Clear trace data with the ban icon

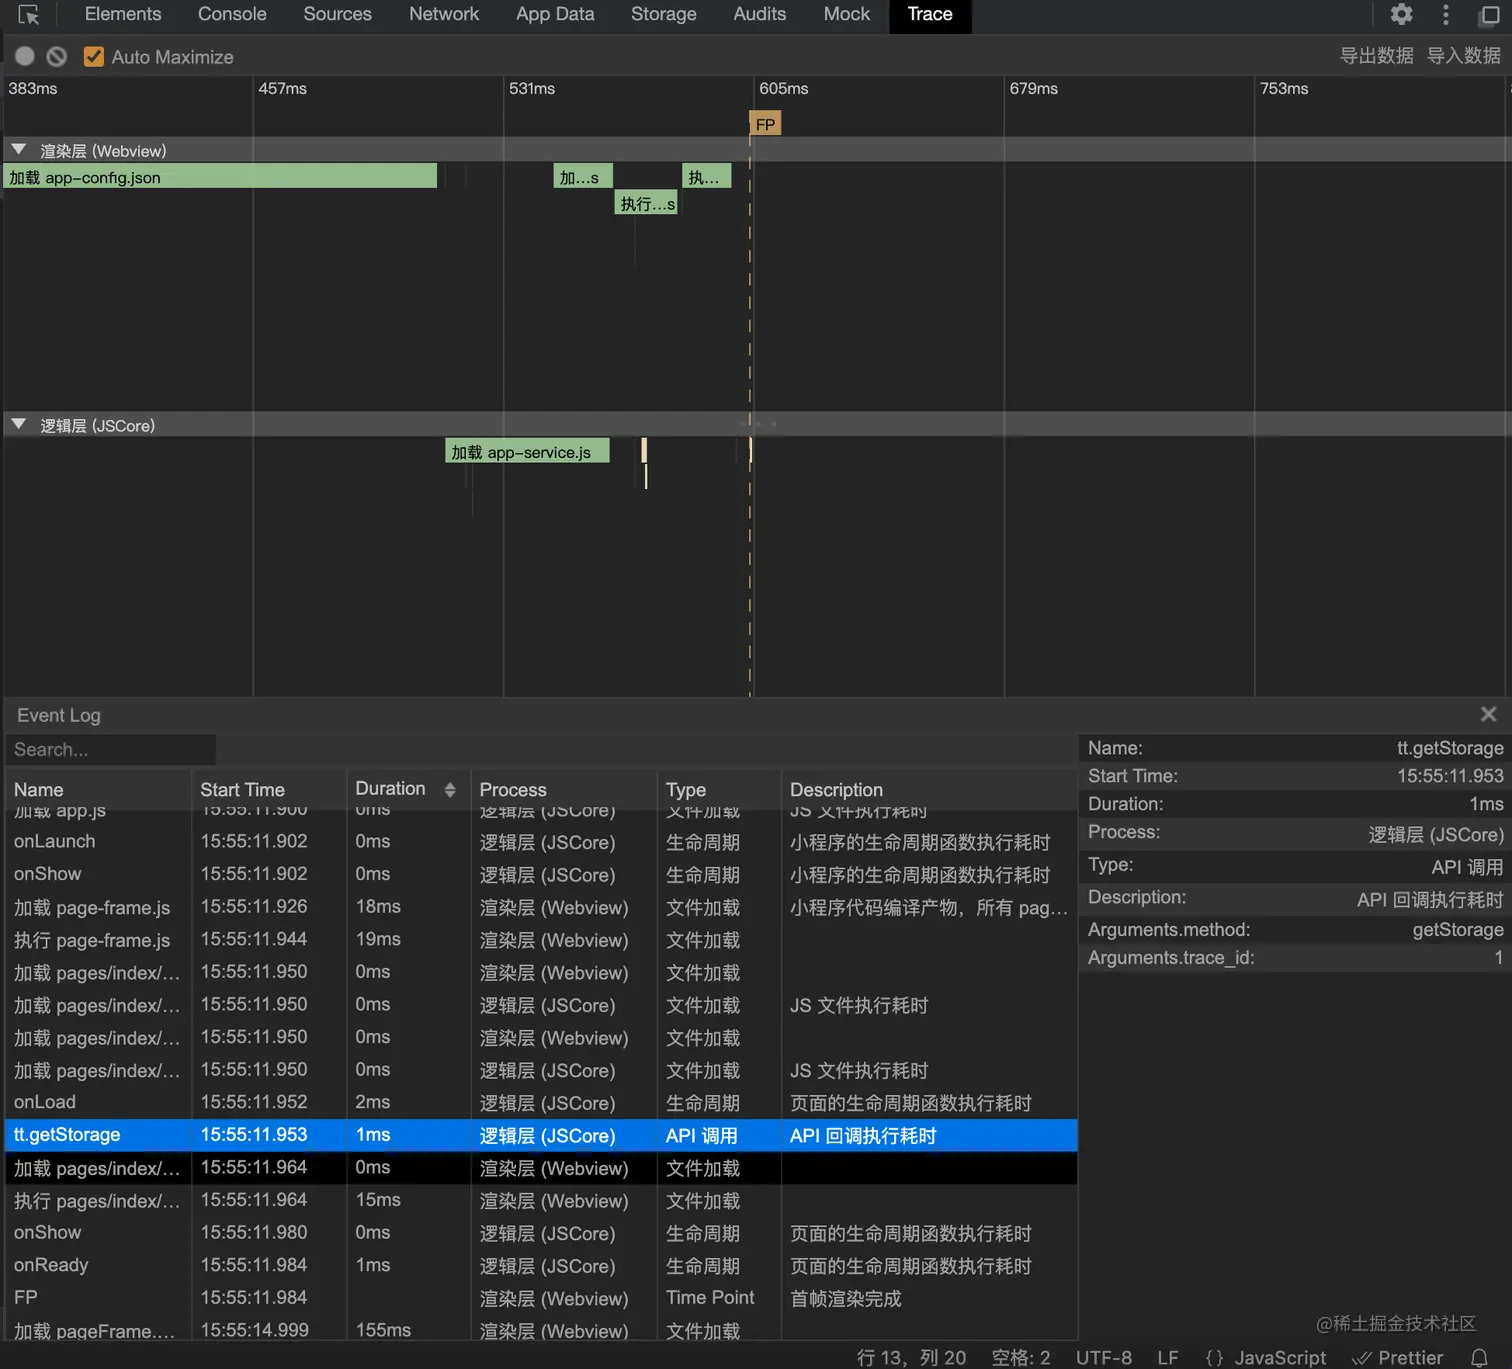(x=57, y=57)
